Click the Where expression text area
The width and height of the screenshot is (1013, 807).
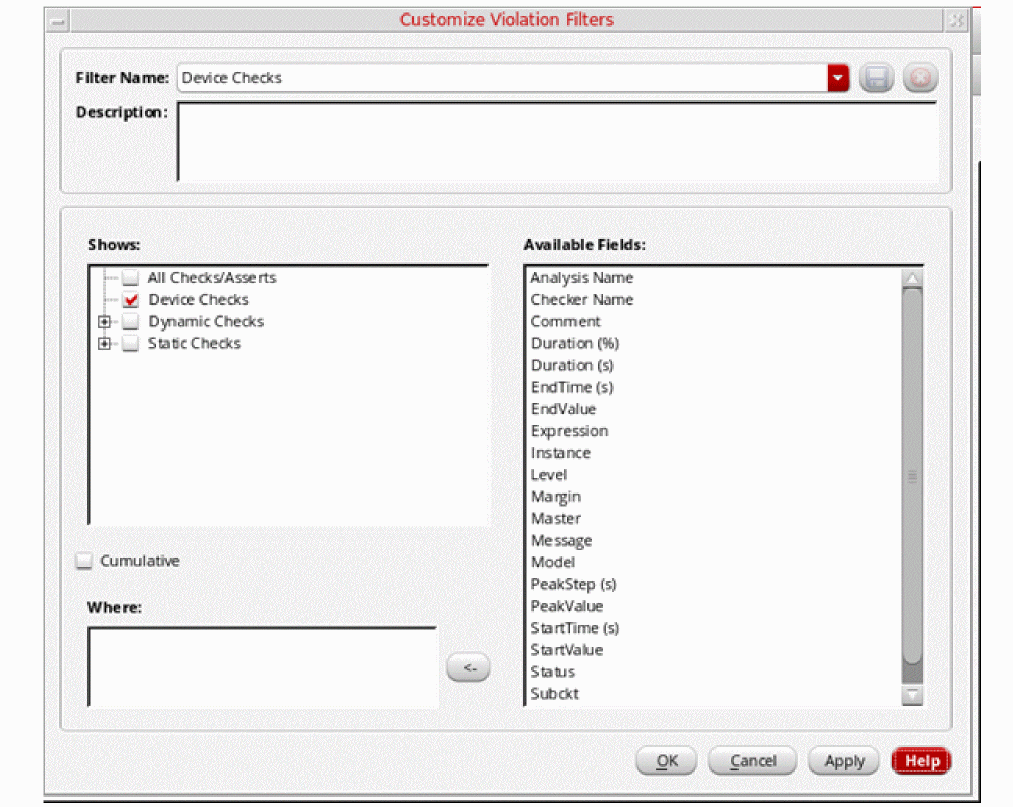262,667
